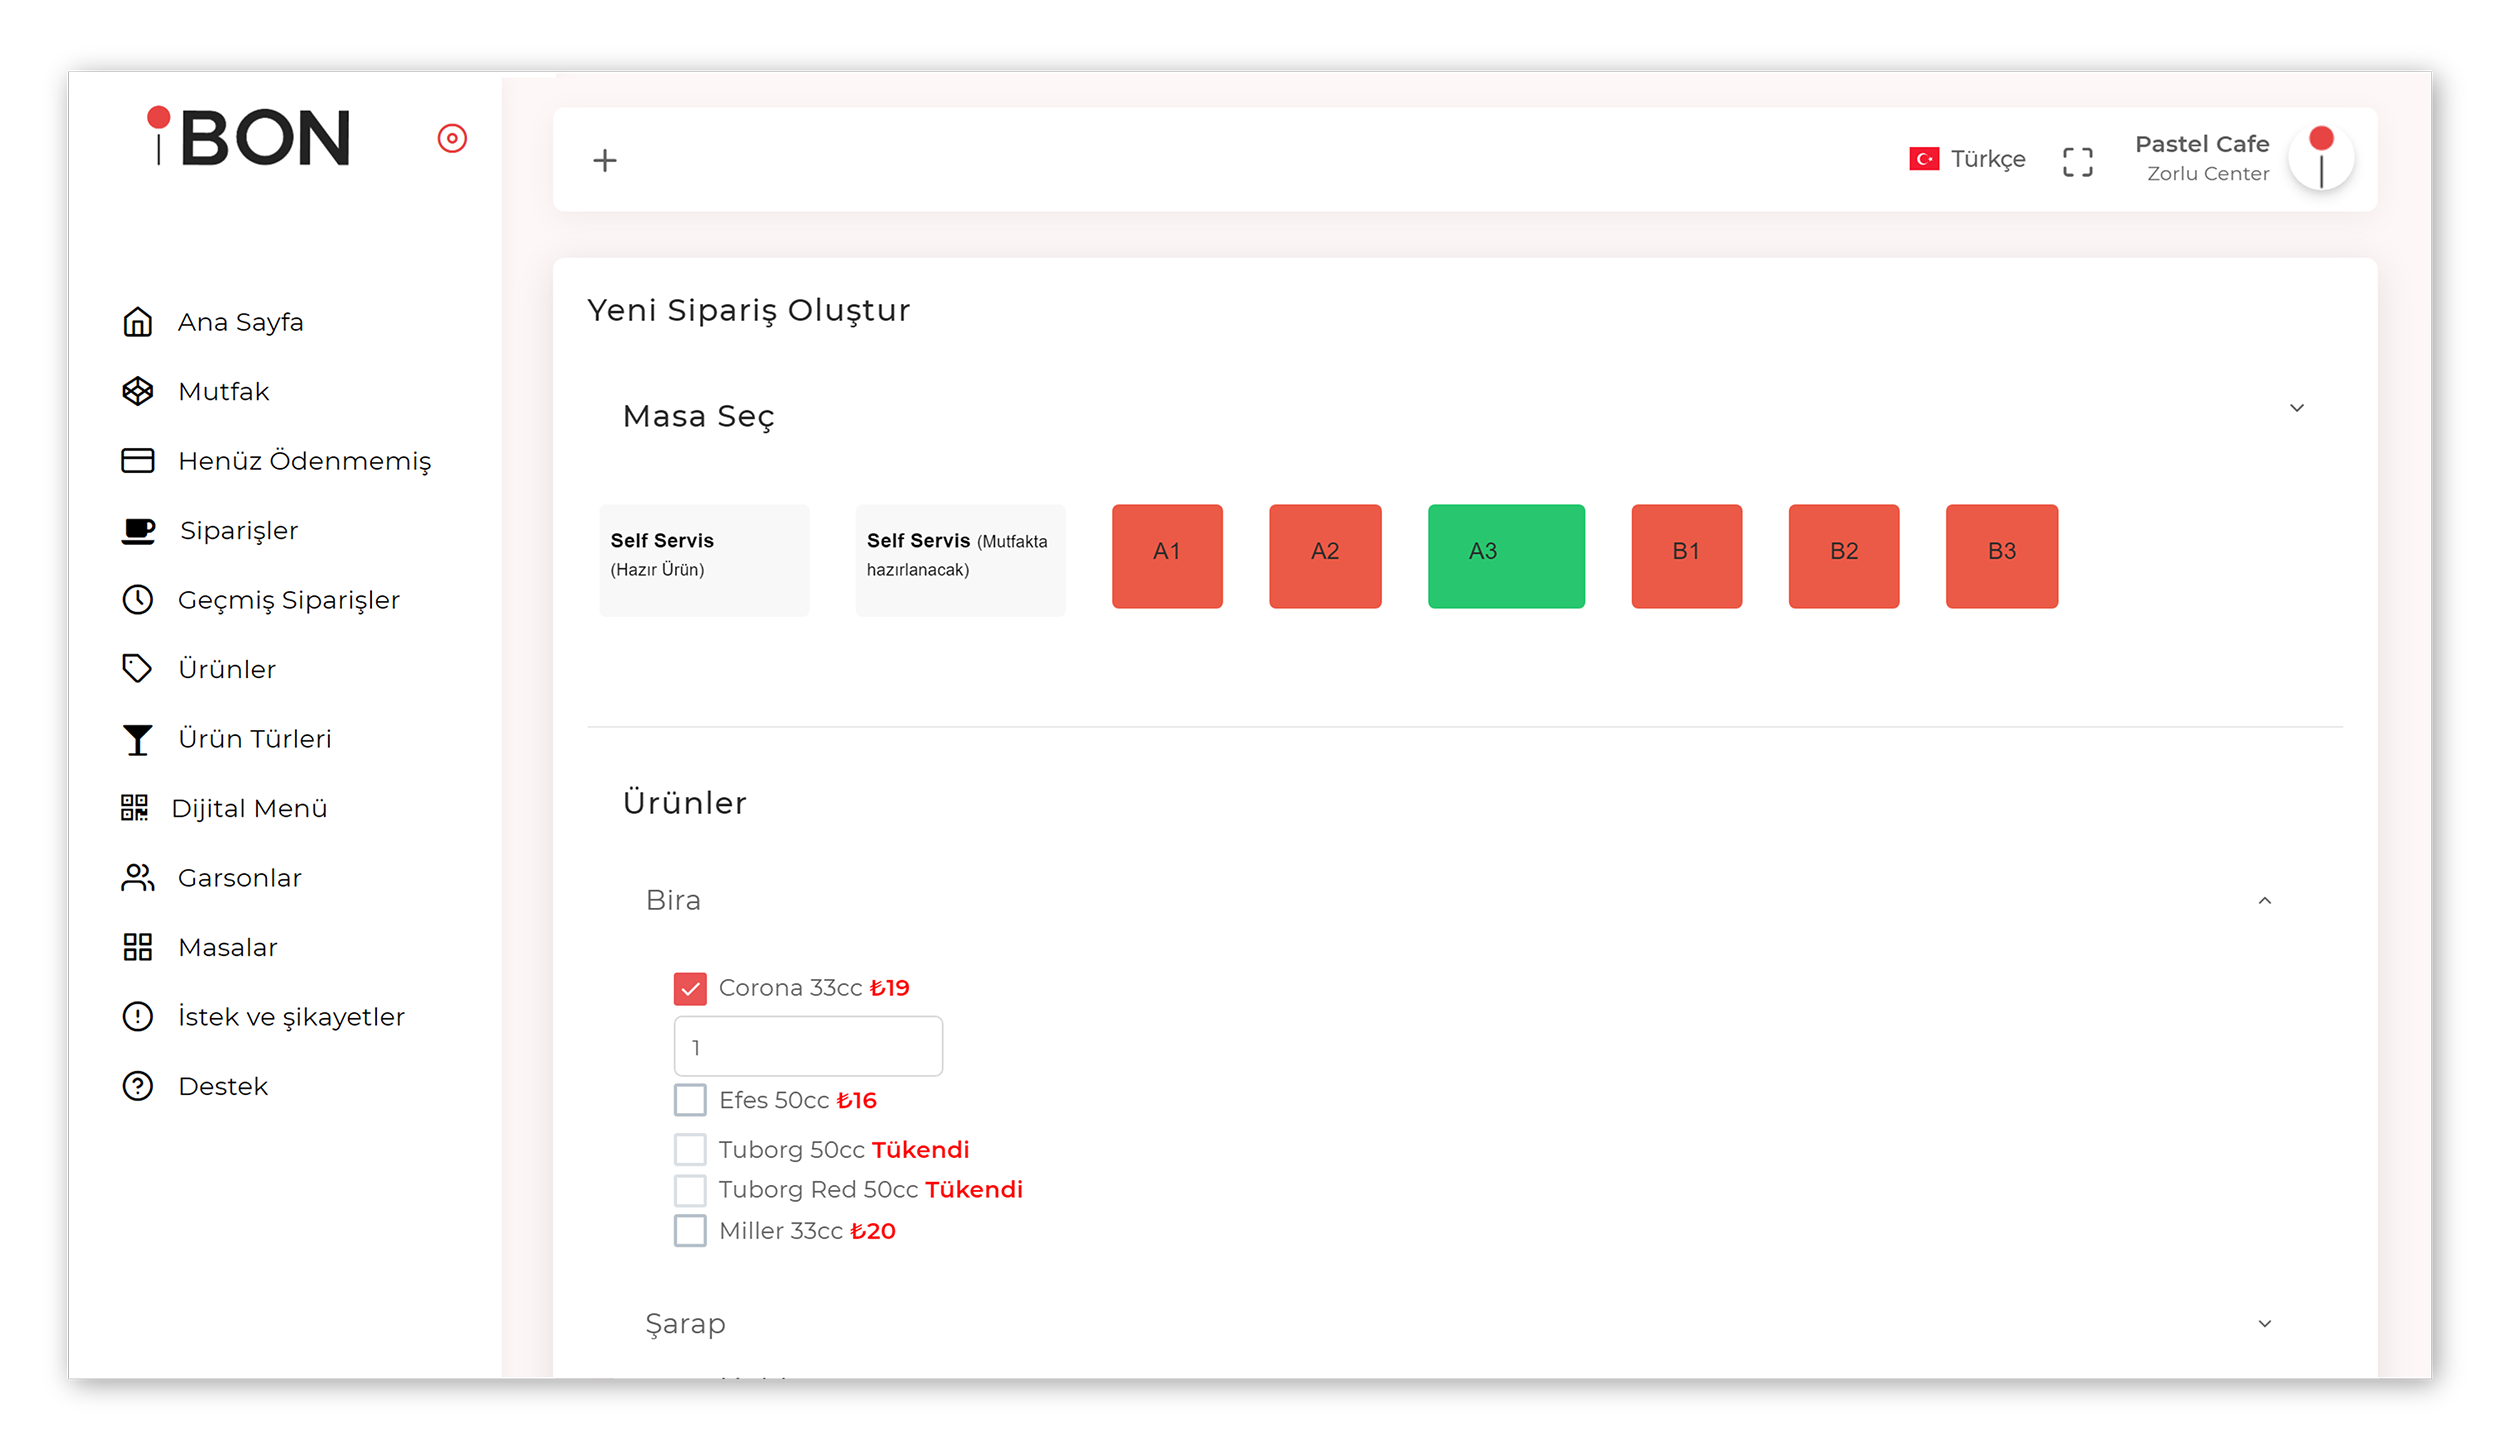Screen dimensions: 2500x1454
Task: Expand the Şarap category chevron
Action: pyautogui.click(x=2264, y=1323)
